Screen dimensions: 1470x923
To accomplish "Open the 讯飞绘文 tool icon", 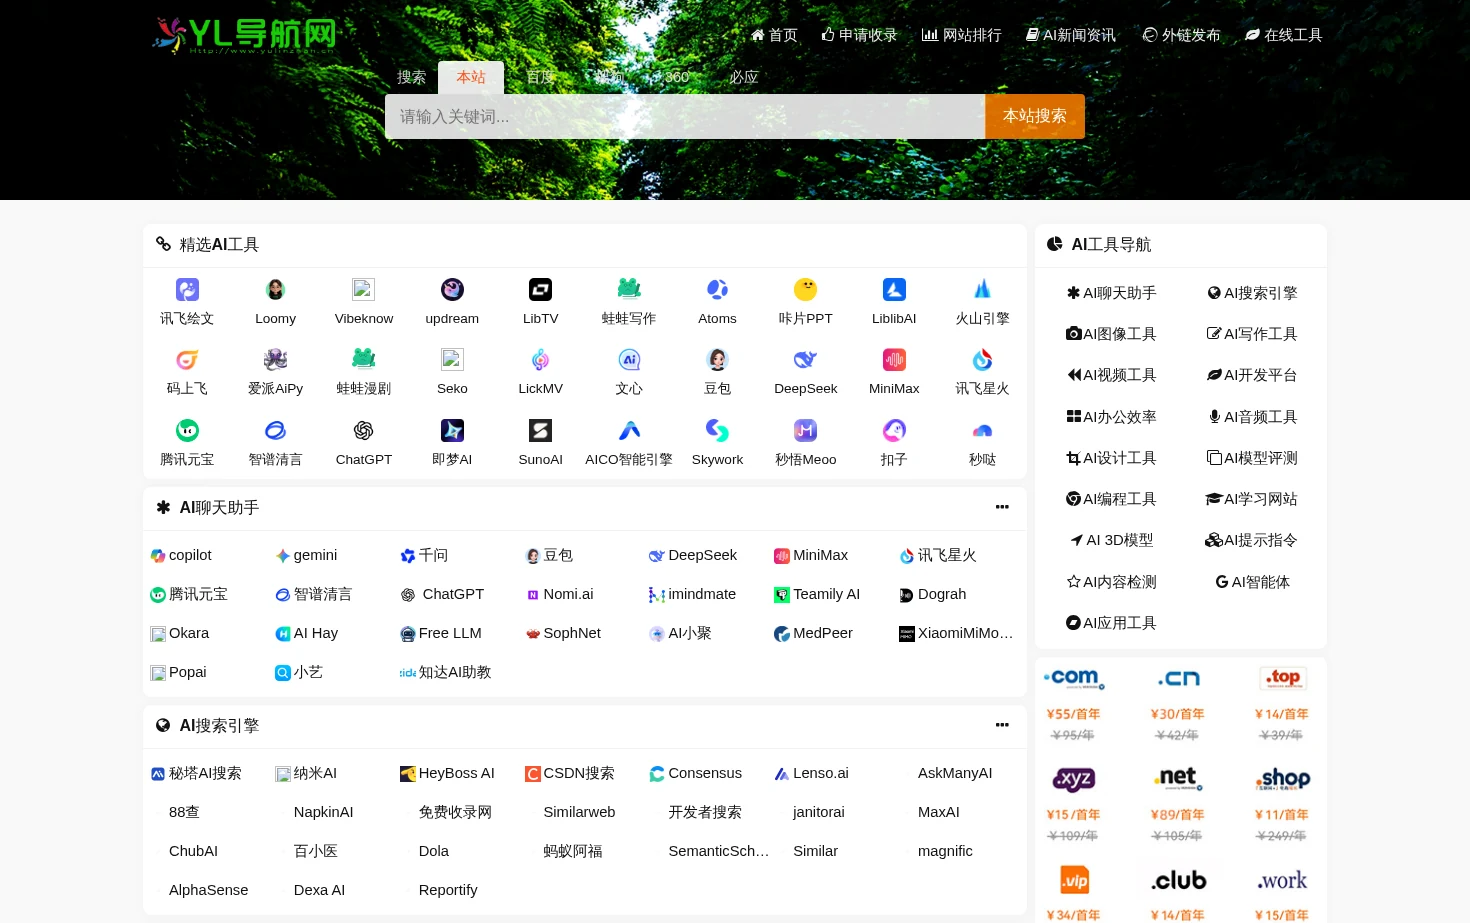I will tap(187, 290).
